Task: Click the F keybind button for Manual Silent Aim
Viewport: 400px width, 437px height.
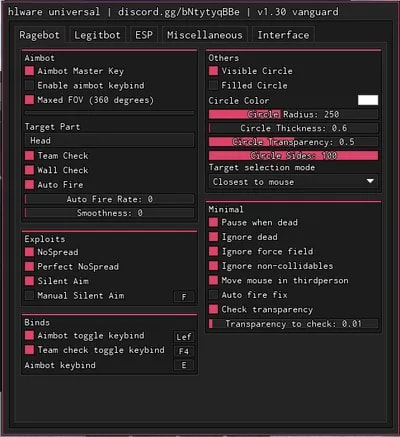Action: click(184, 297)
